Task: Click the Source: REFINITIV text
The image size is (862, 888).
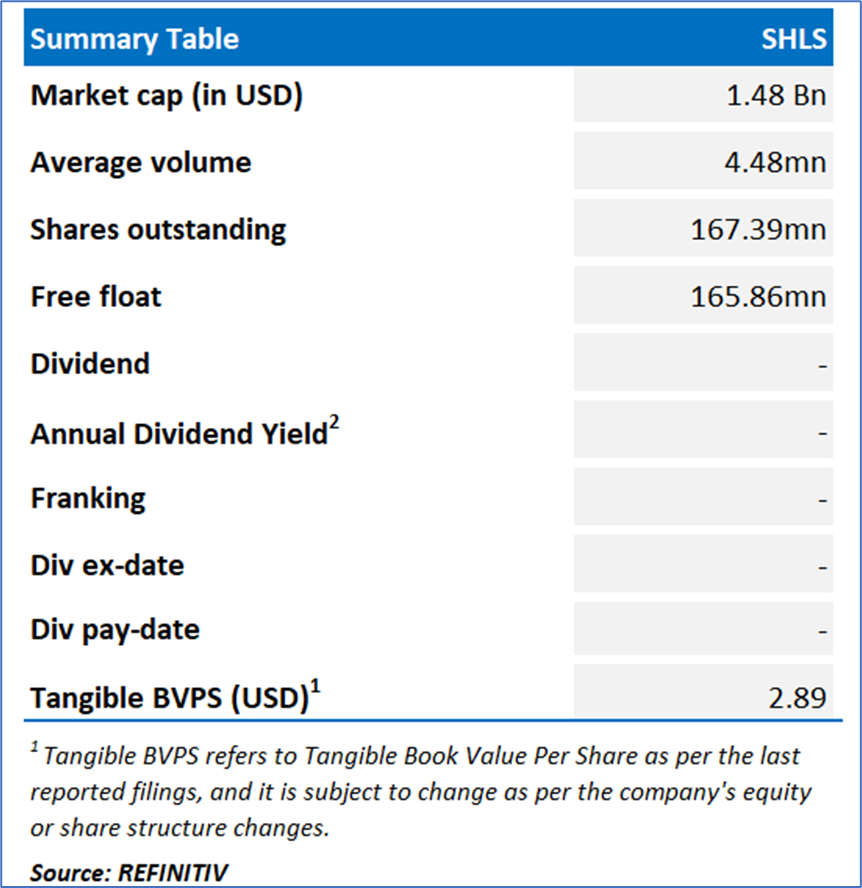Action: tap(128, 871)
